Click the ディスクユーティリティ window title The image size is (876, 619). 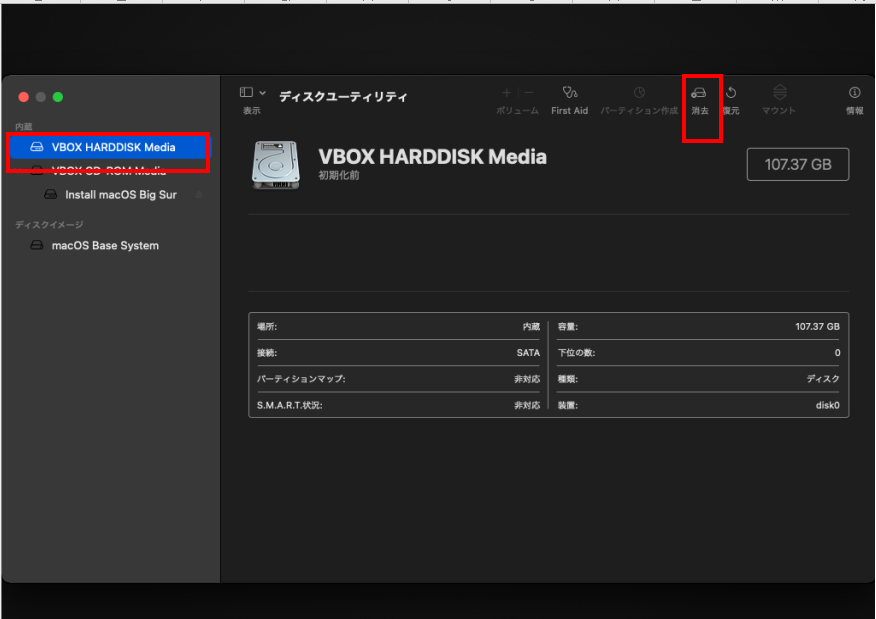(343, 97)
